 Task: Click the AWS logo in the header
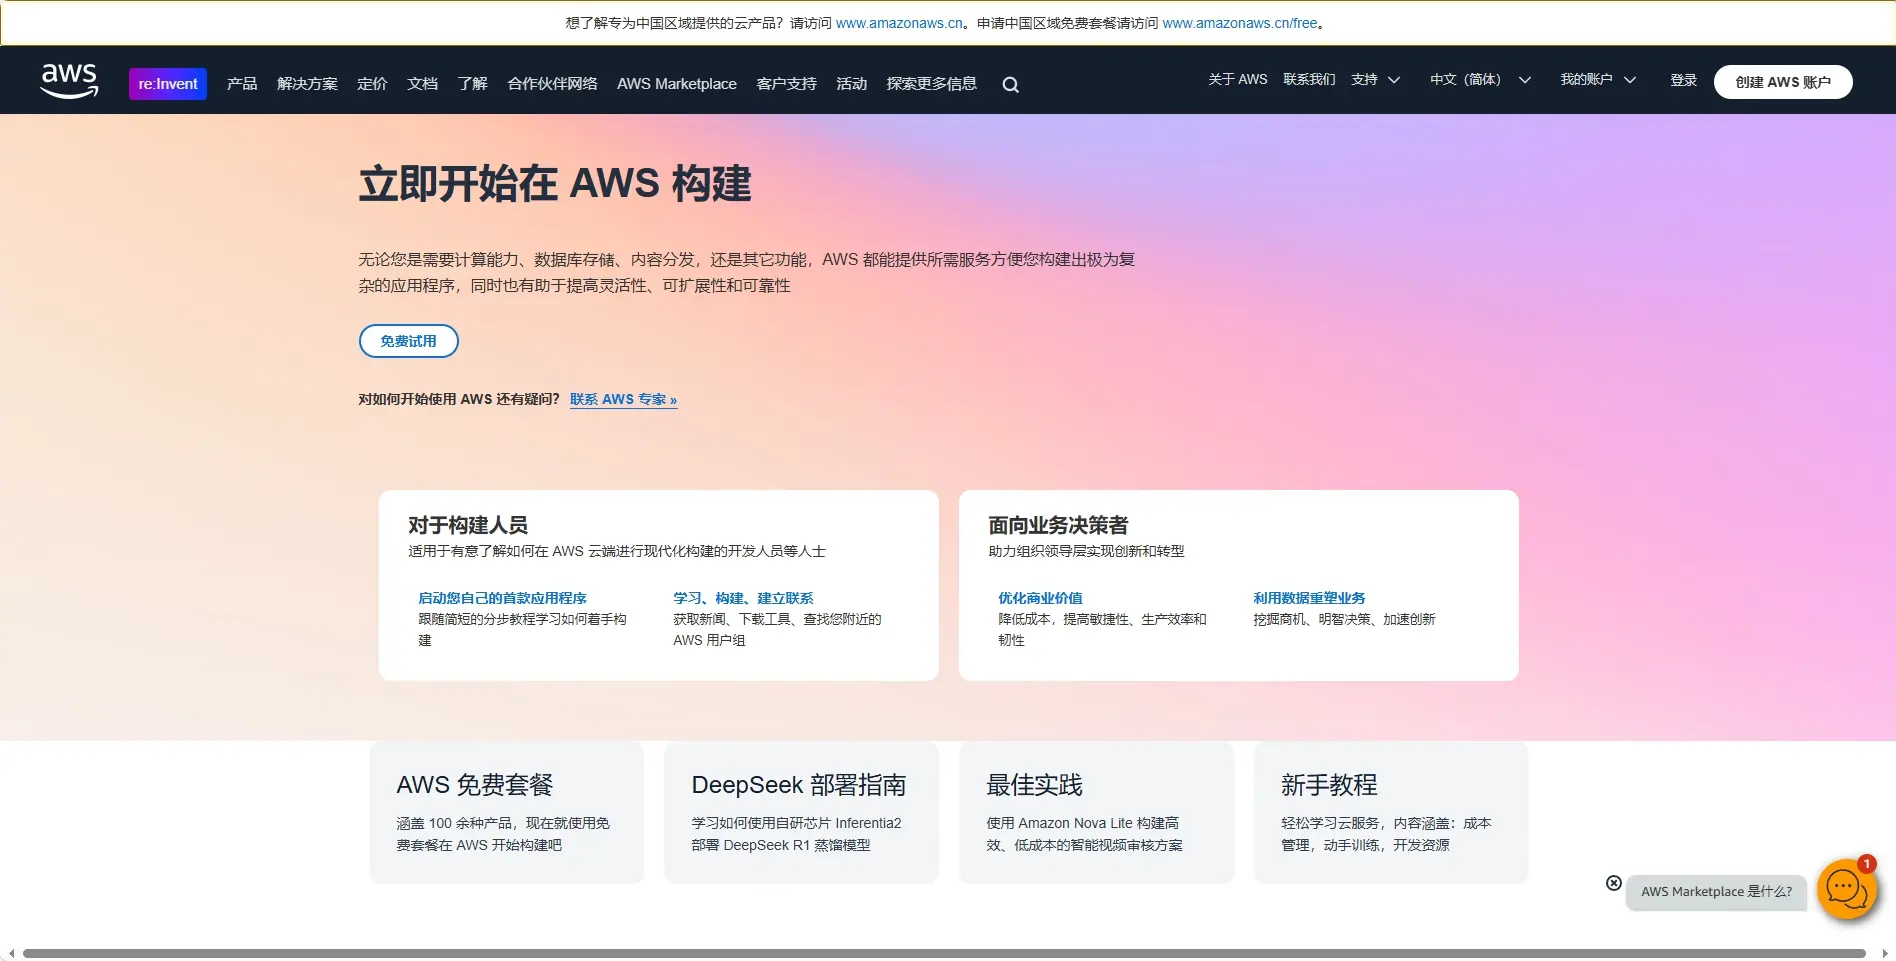coord(69,81)
